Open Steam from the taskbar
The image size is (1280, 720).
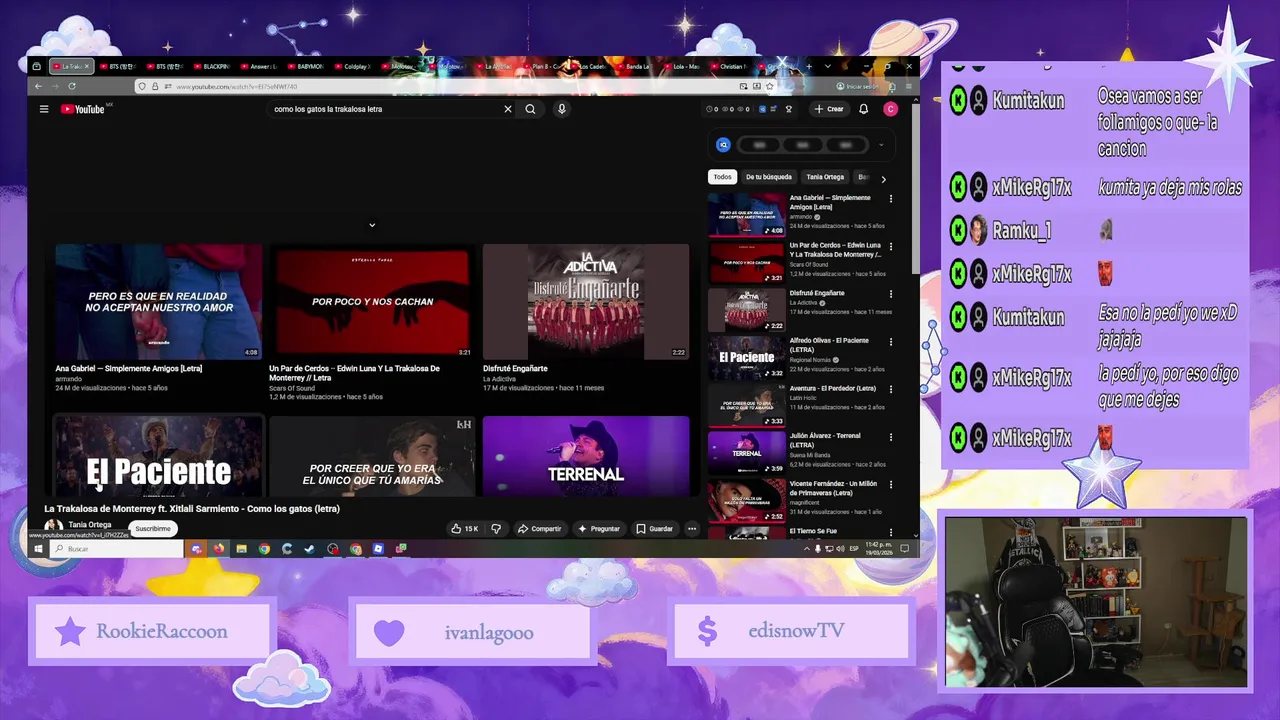pos(309,548)
